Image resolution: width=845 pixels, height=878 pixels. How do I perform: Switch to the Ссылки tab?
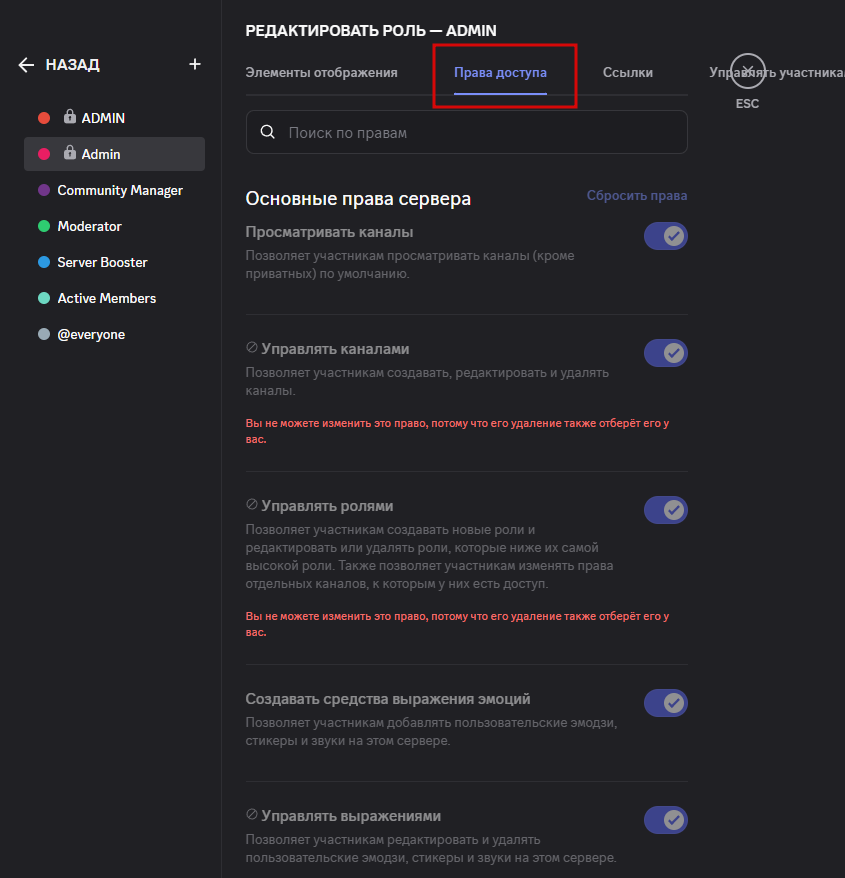click(x=628, y=73)
